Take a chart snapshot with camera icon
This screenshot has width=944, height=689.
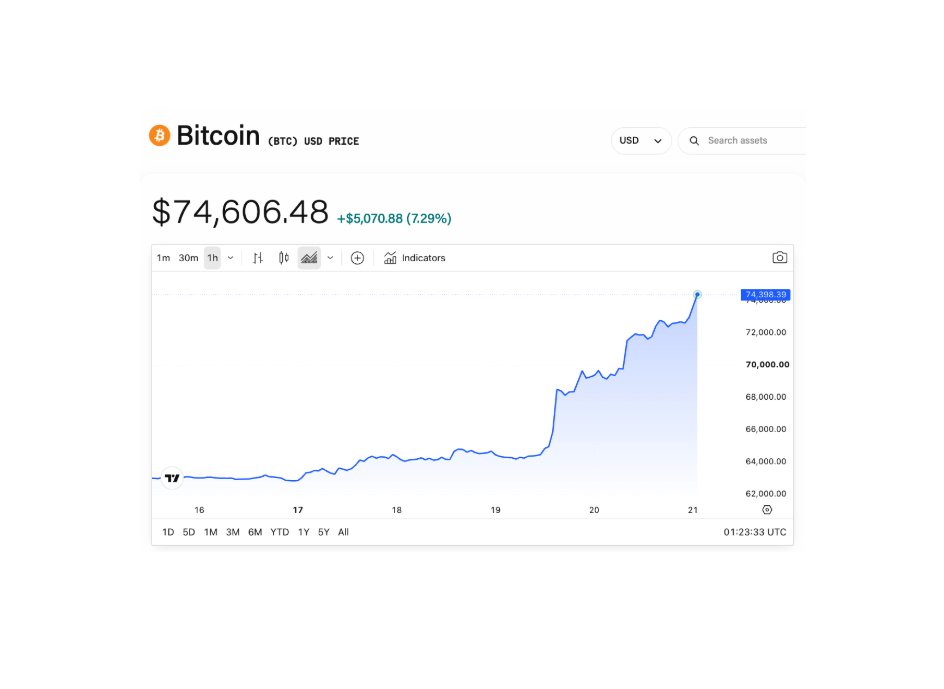pos(780,258)
